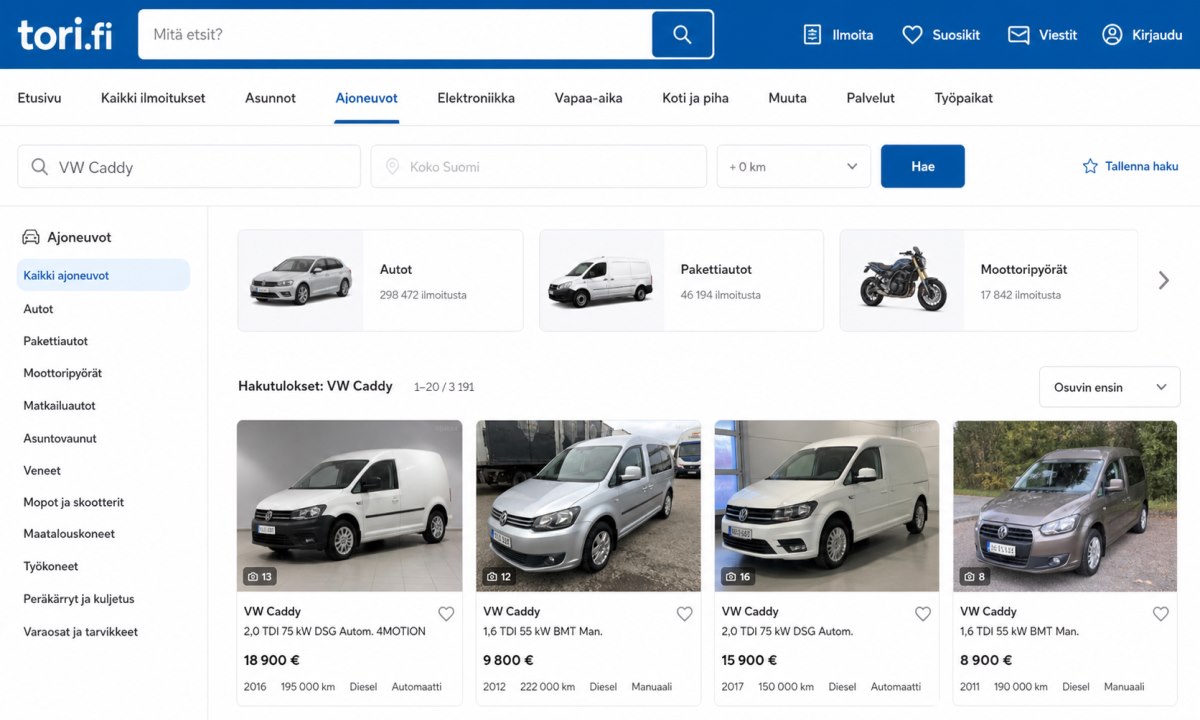Open the Moottoripyörät category card

tap(989, 281)
